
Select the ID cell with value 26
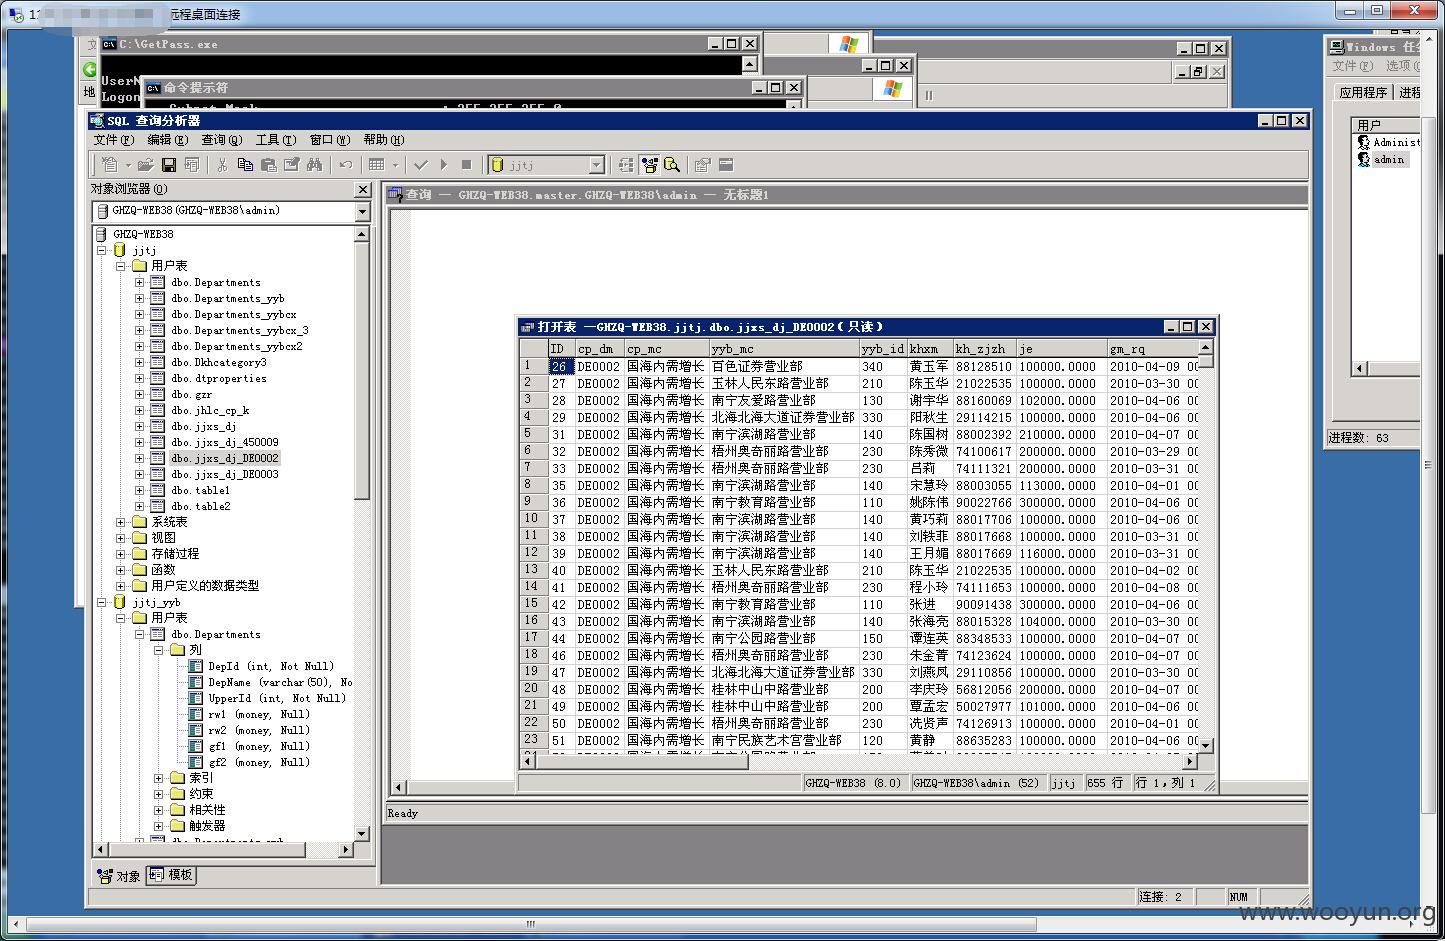coord(560,367)
